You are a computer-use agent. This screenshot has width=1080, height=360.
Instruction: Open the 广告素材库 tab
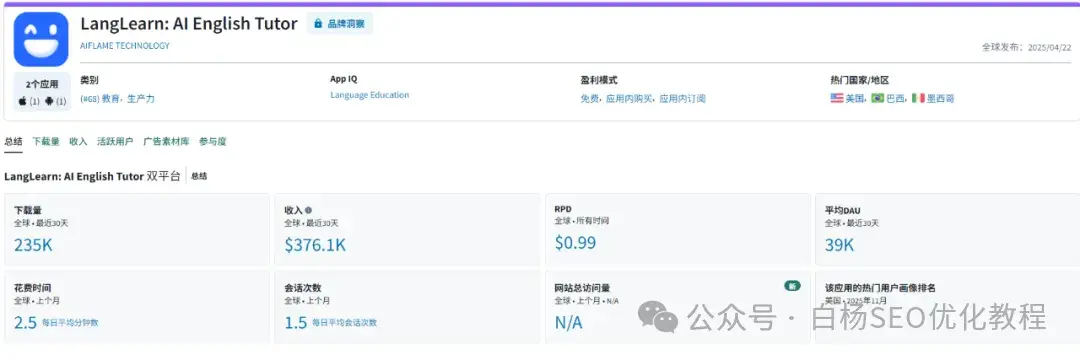166,141
